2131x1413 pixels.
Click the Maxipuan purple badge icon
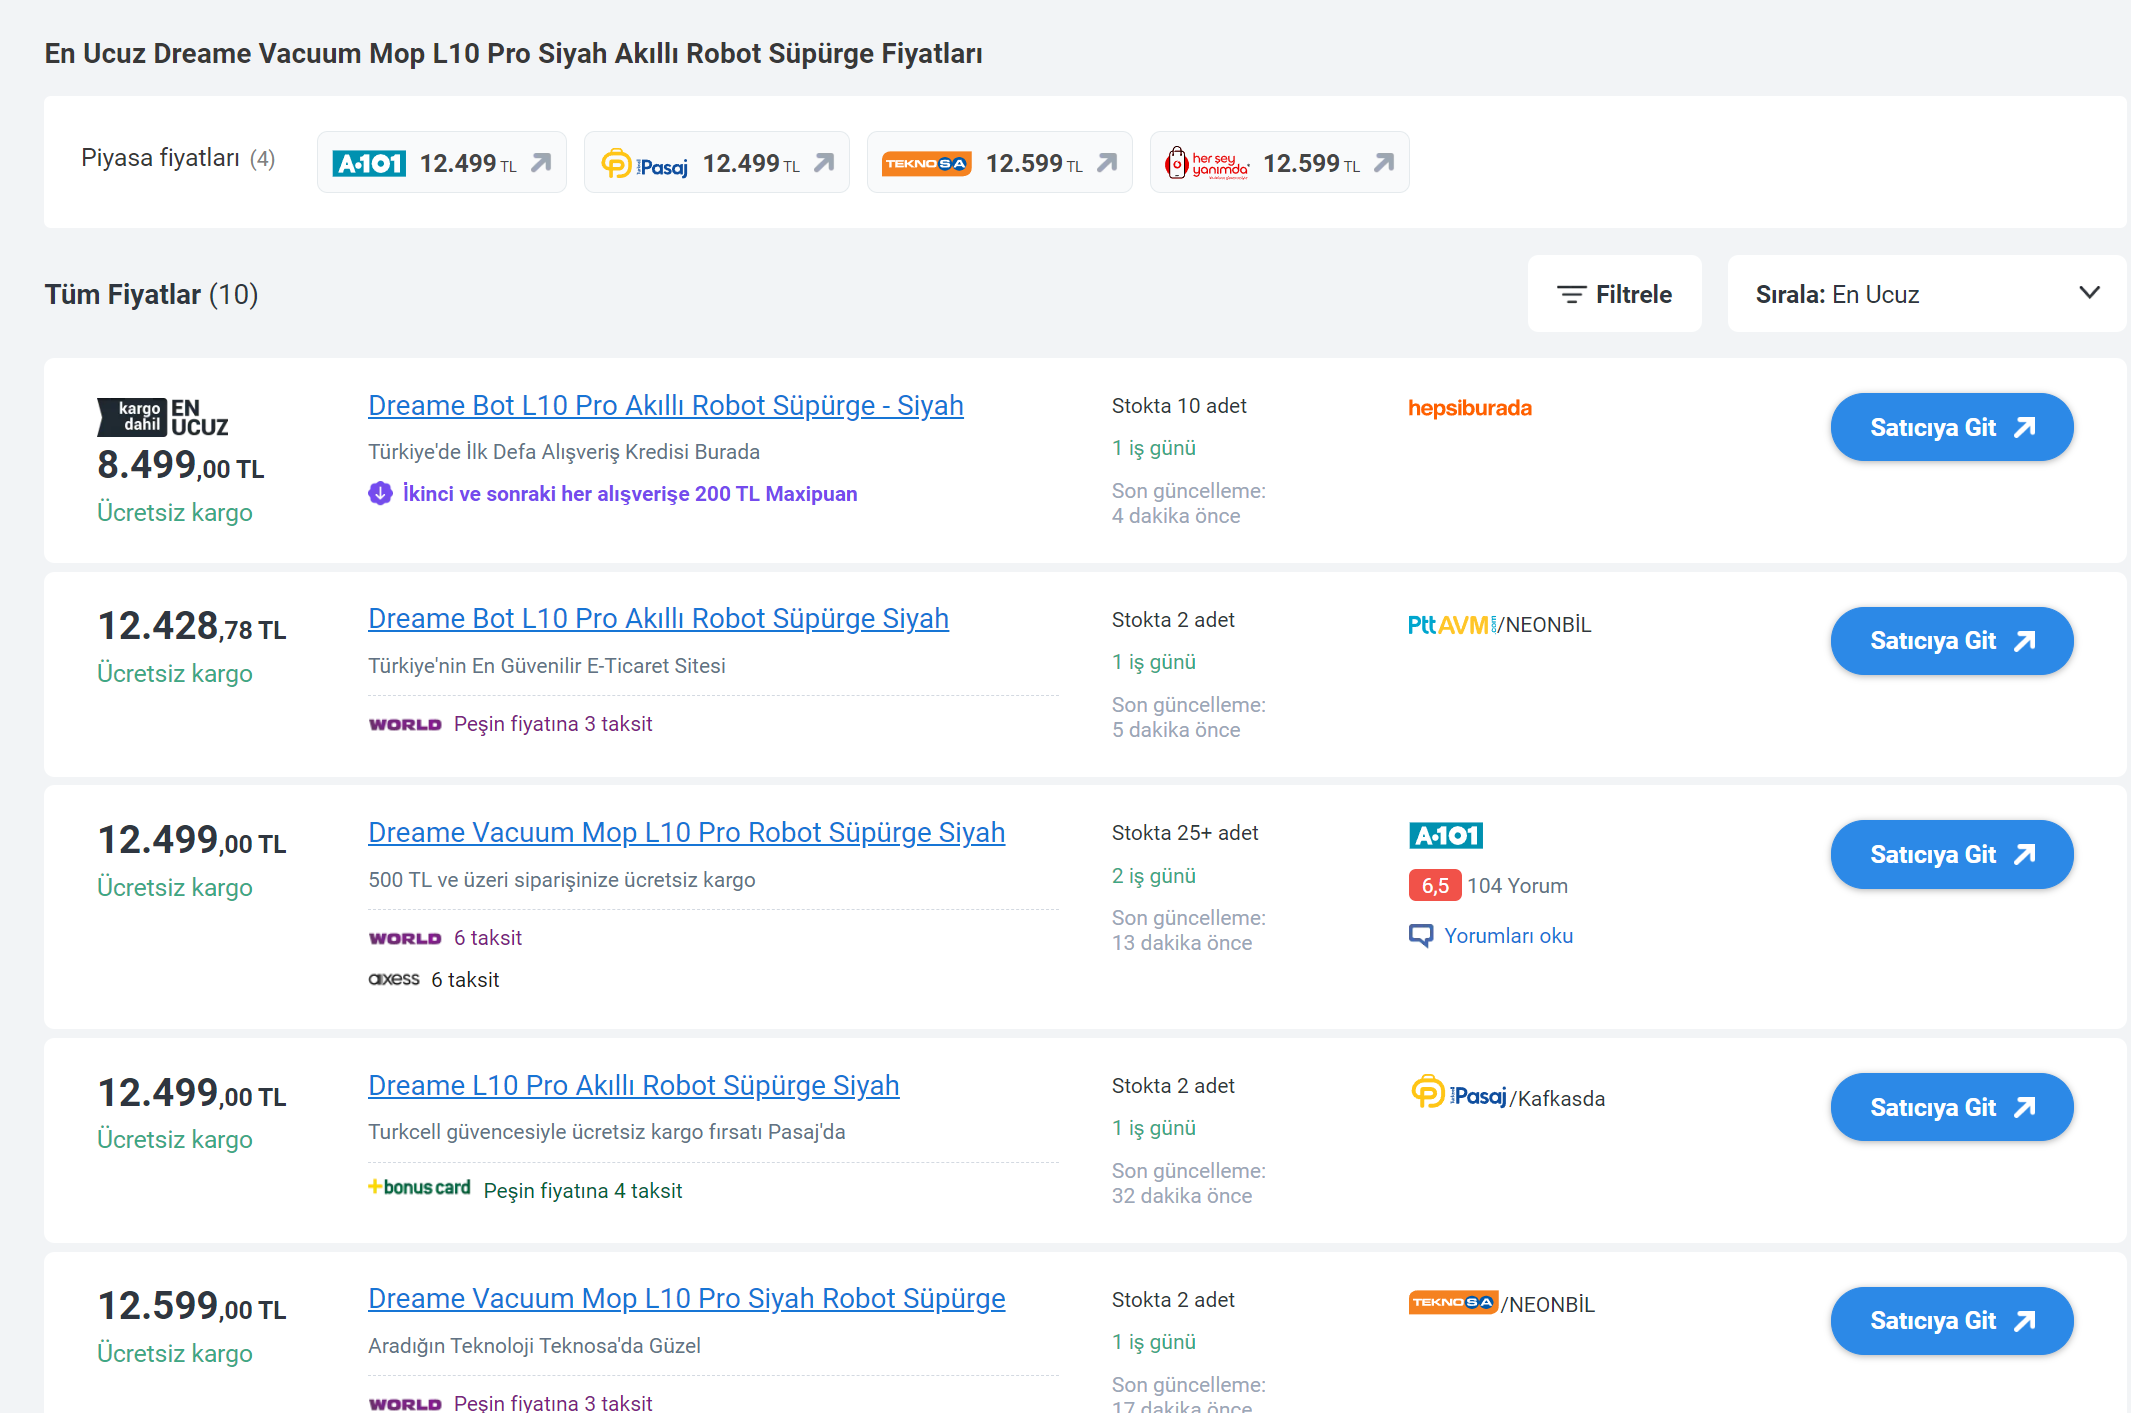click(380, 493)
